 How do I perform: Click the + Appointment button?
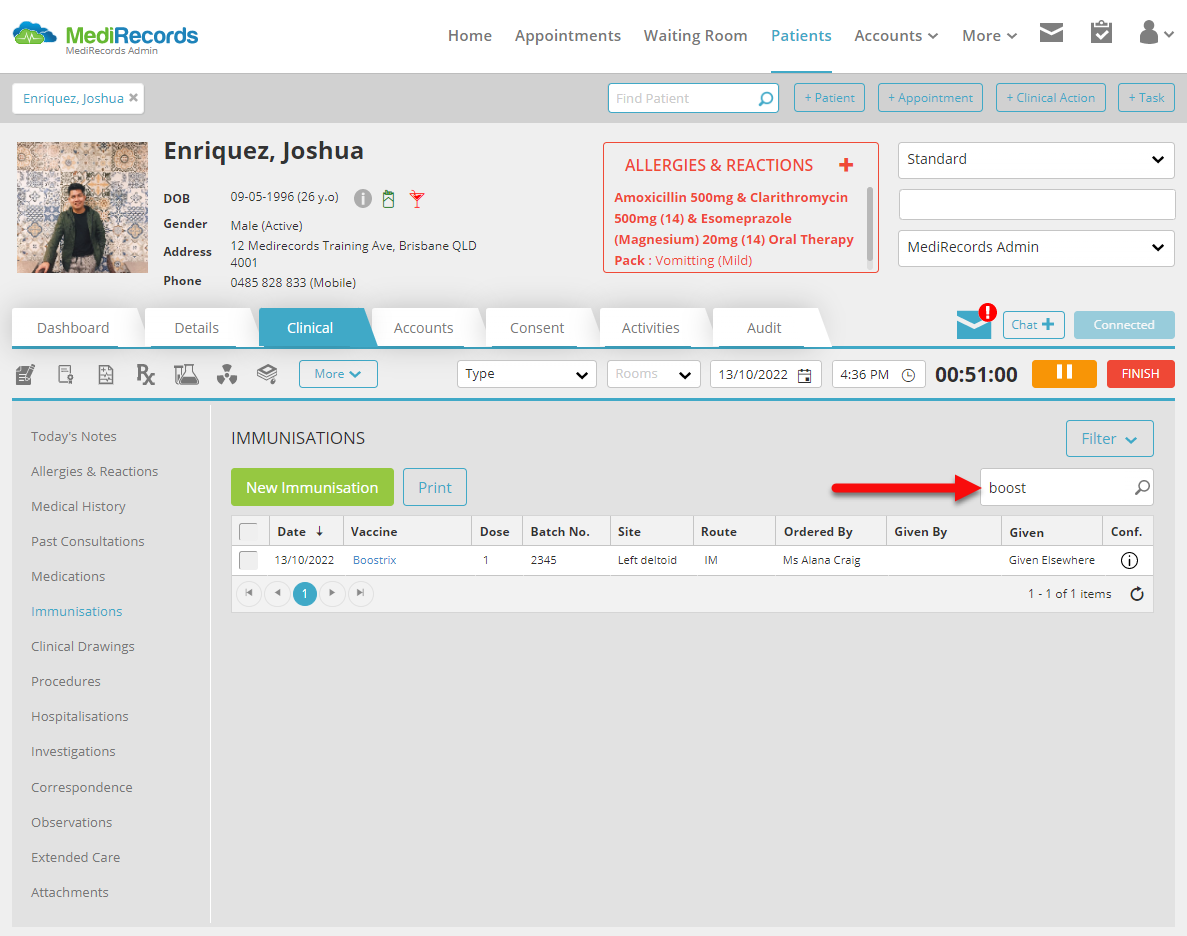click(930, 98)
